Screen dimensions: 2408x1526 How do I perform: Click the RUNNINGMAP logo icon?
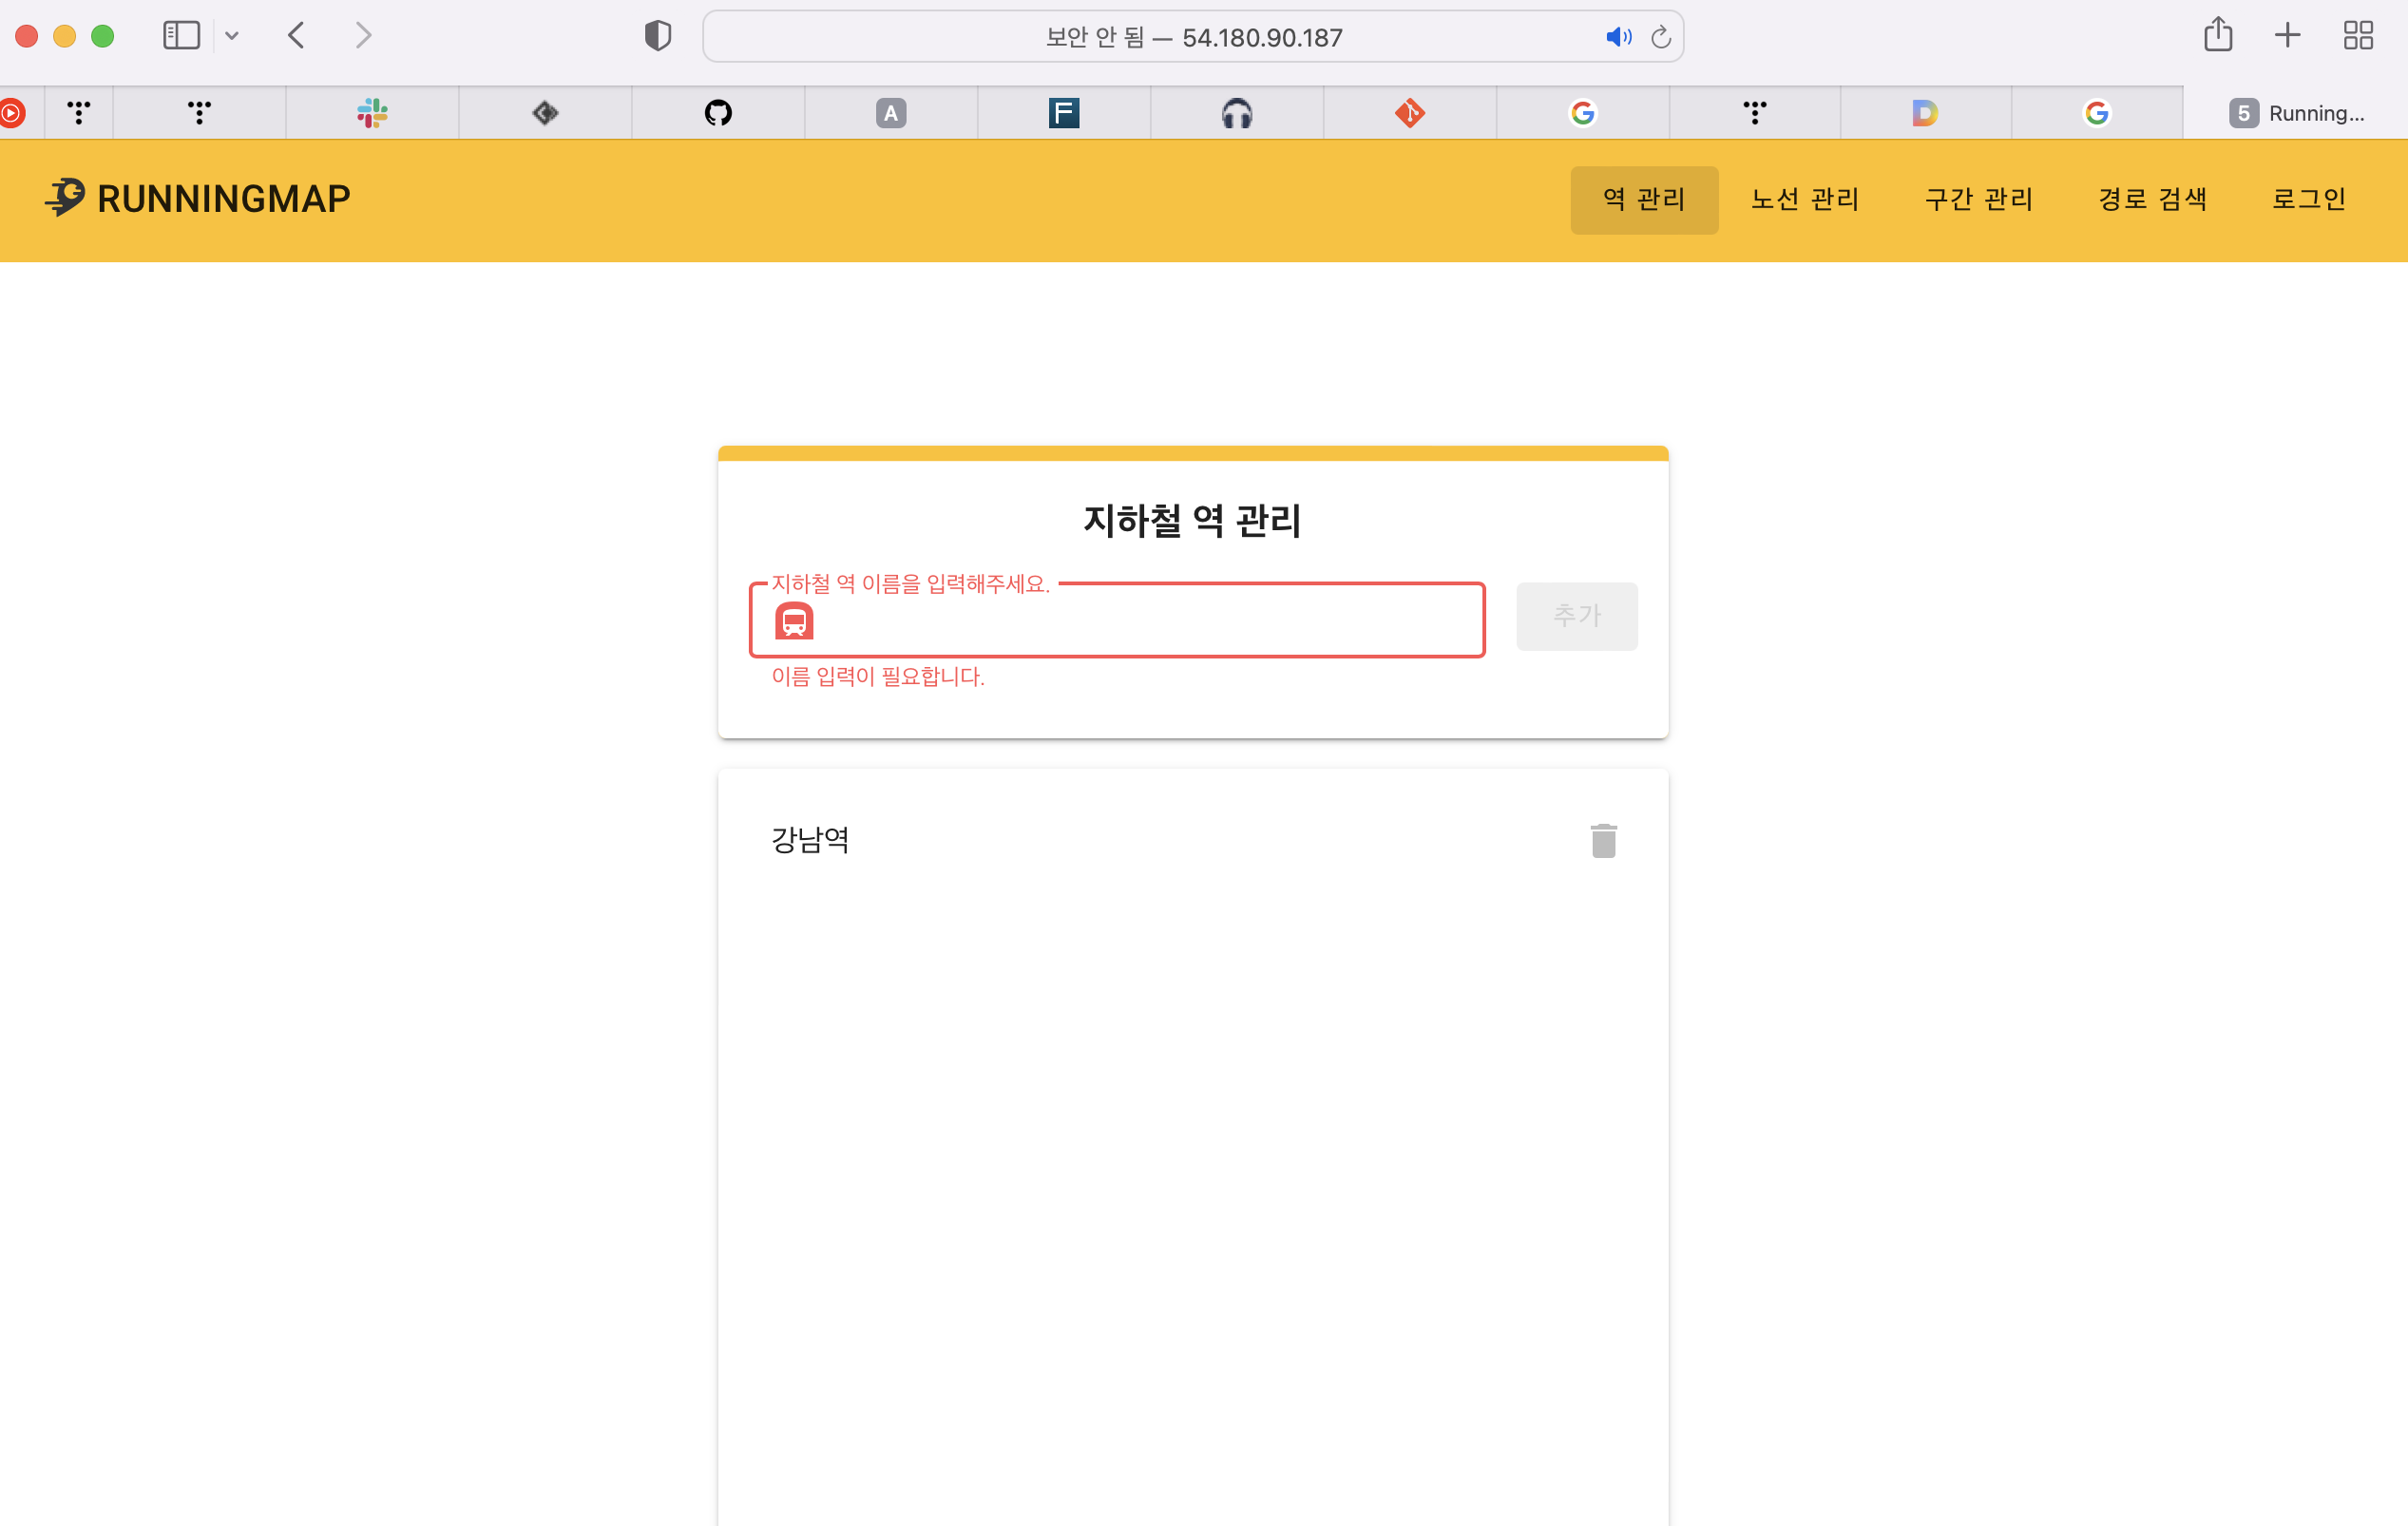coord(66,197)
